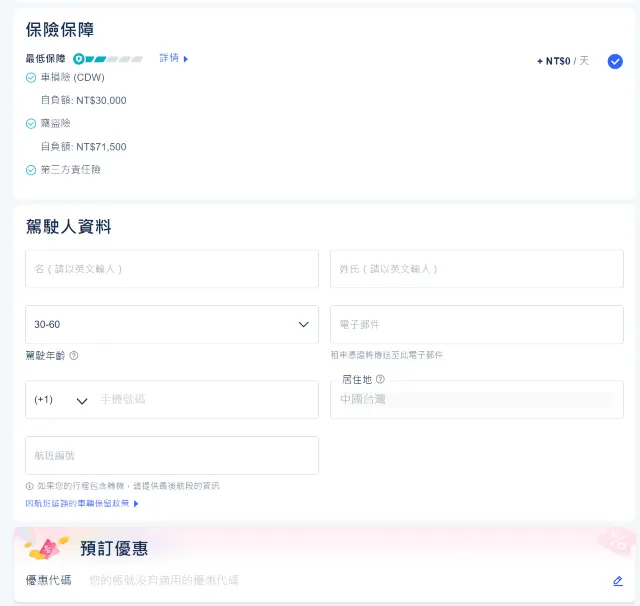The image size is (640, 606).
Task: Click the help icon beside 駕駛年齡
Action: pos(74,355)
